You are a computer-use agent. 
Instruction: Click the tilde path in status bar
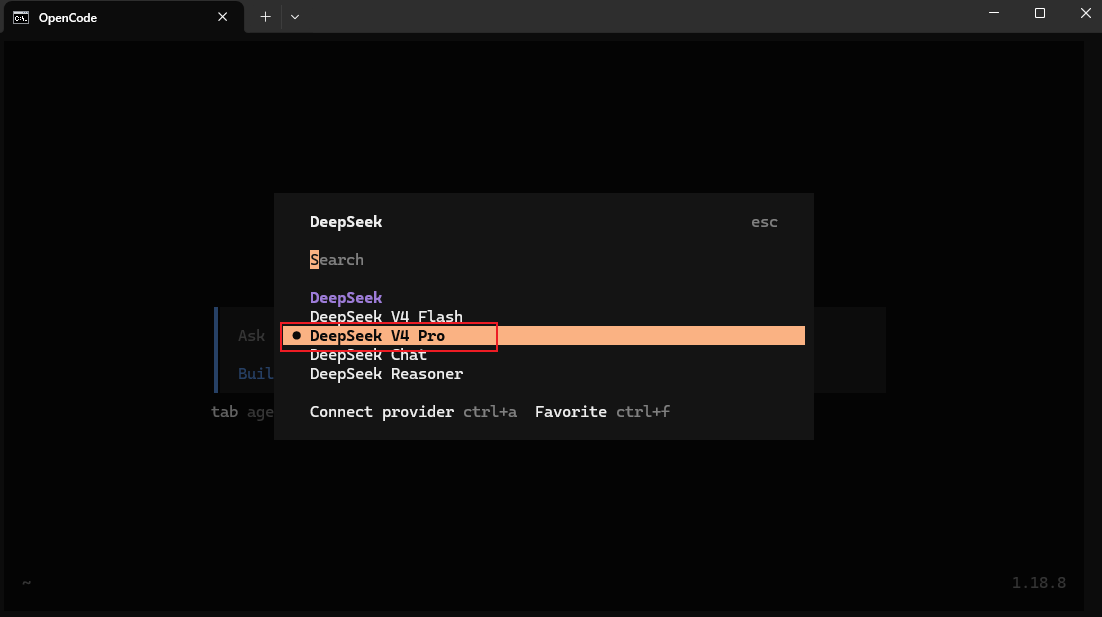coord(27,583)
